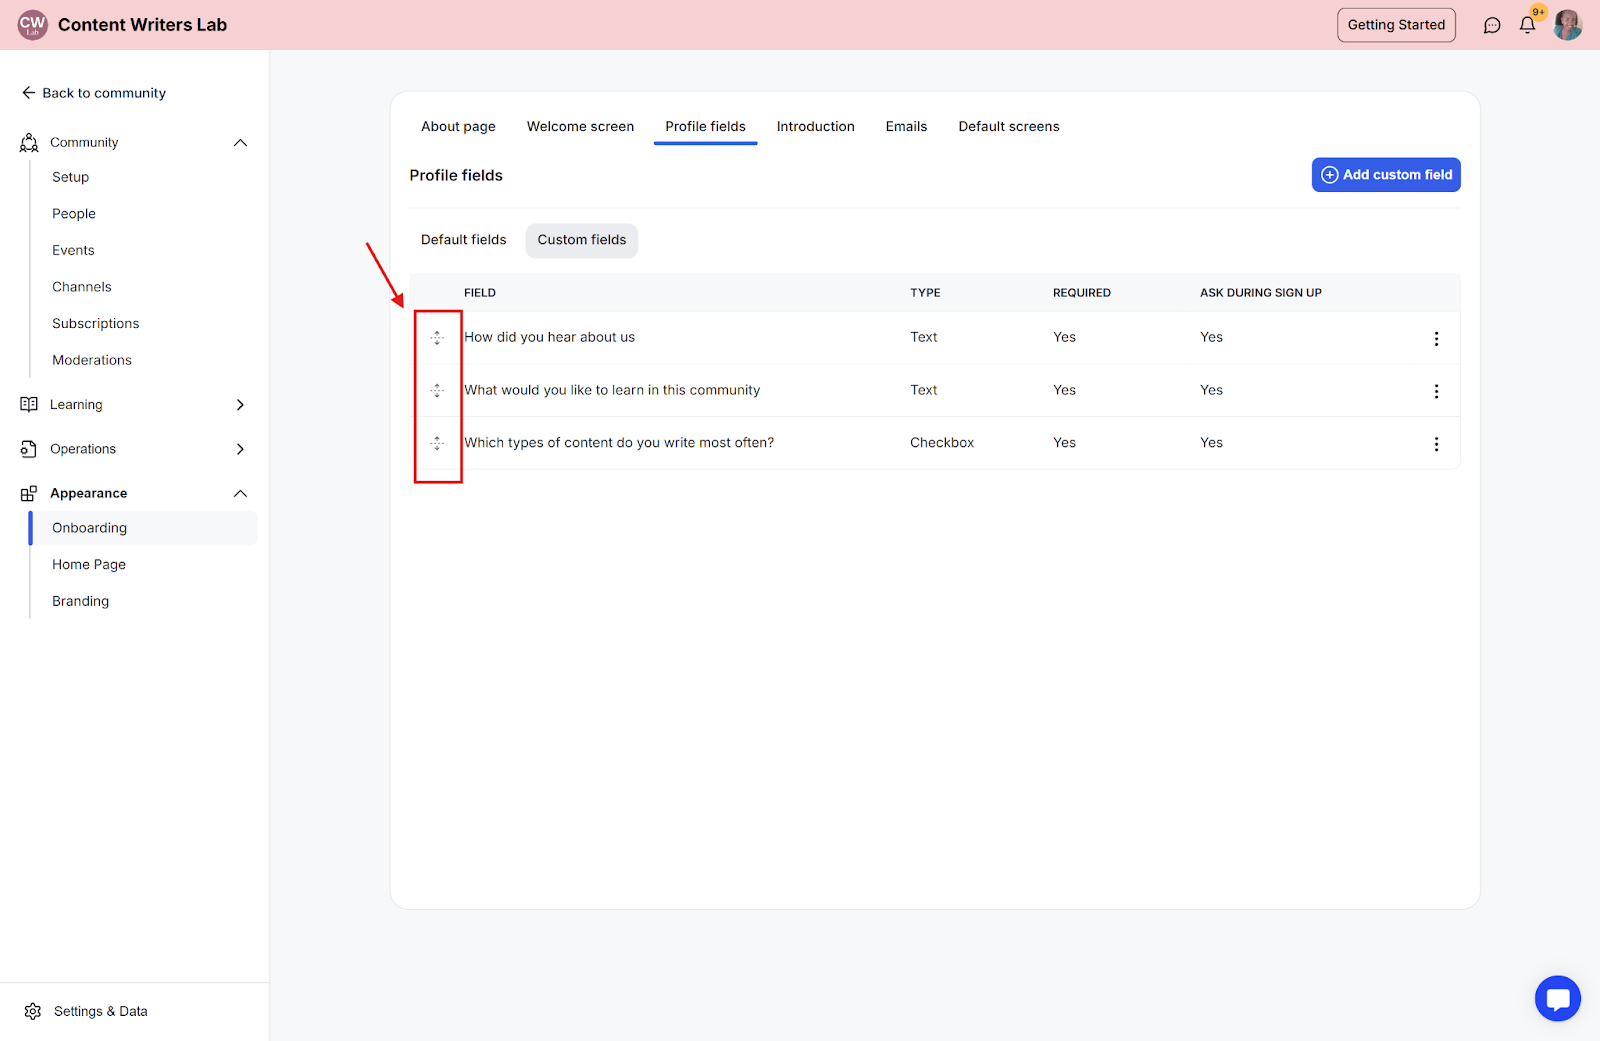Image resolution: width=1600 pixels, height=1041 pixels.
Task: Open People in the sidebar
Action: tap(74, 214)
